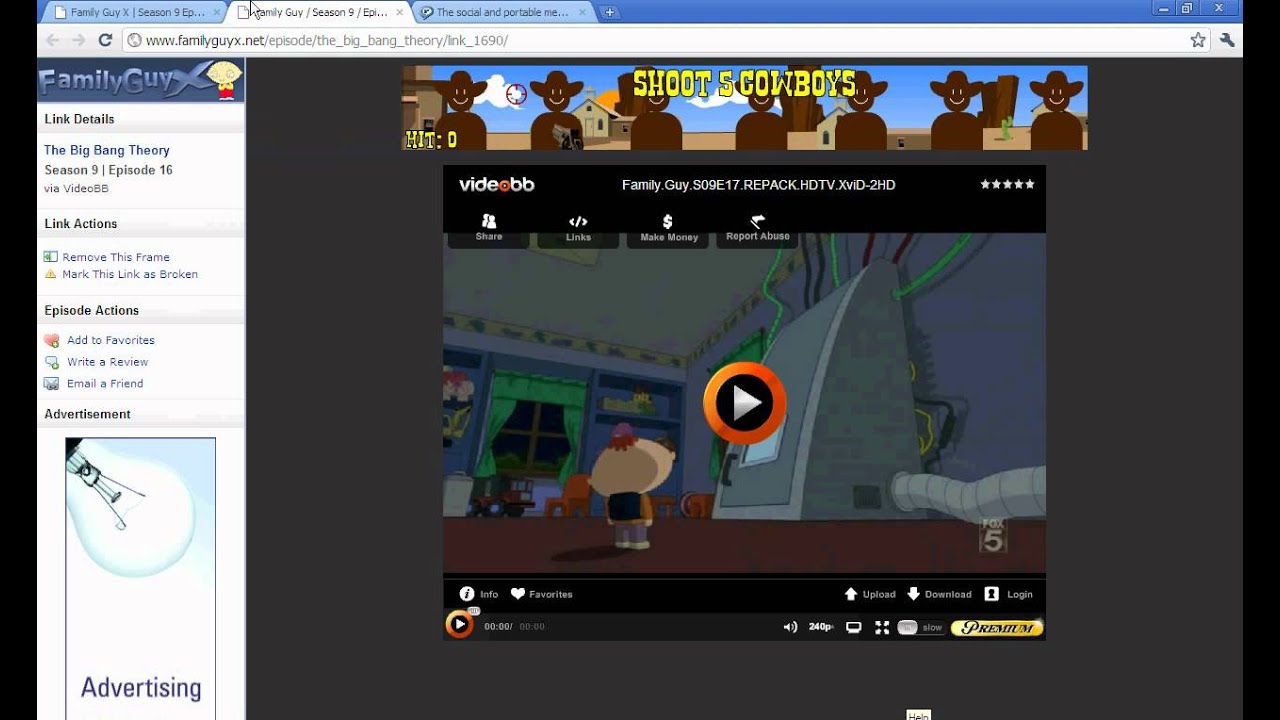Click Mark This Link as Broken
The width and height of the screenshot is (1280, 720).
130,274
